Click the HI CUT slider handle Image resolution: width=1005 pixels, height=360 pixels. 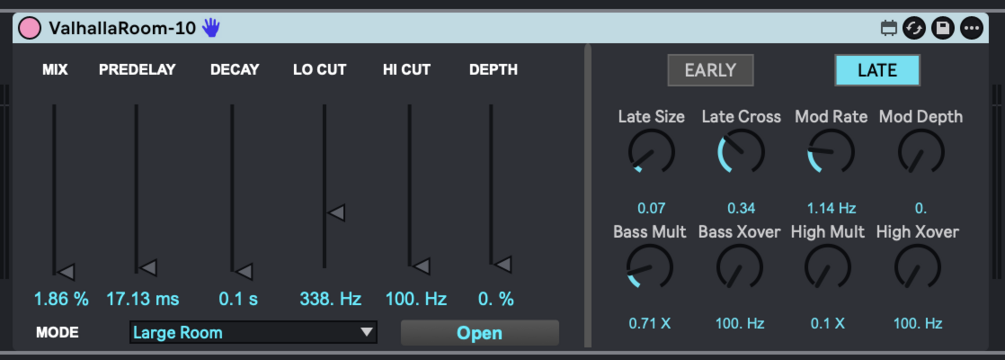click(421, 266)
